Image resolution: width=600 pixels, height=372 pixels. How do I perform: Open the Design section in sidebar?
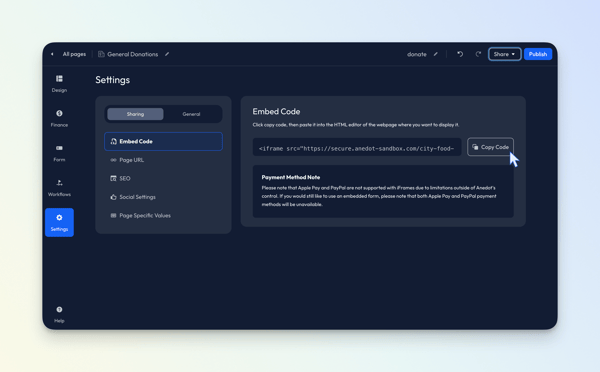tap(59, 84)
